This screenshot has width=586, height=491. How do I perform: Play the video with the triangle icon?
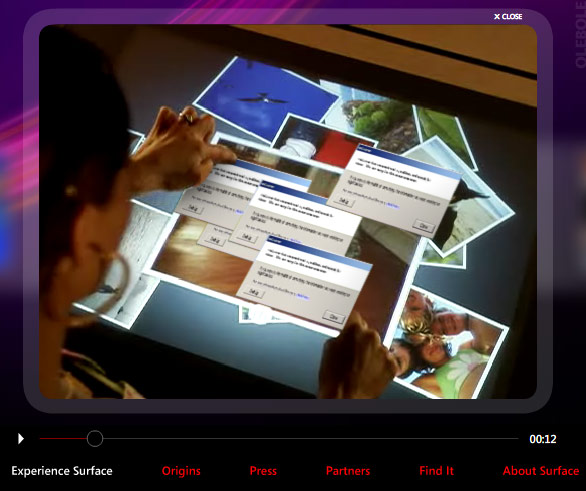click(x=21, y=438)
